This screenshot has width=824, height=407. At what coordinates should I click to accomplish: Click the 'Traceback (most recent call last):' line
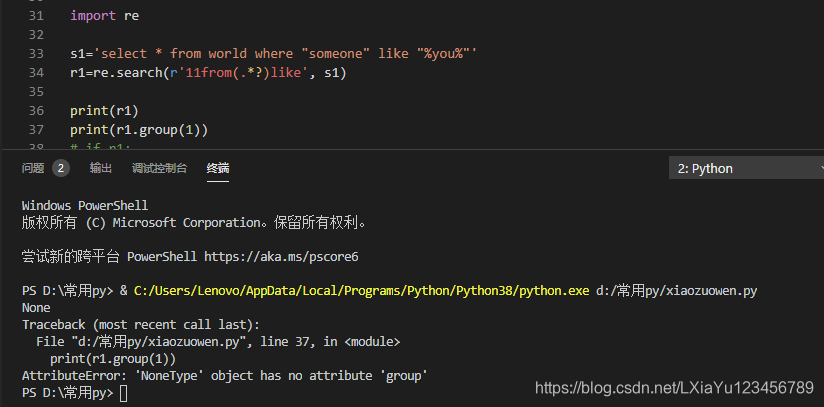pyautogui.click(x=141, y=324)
